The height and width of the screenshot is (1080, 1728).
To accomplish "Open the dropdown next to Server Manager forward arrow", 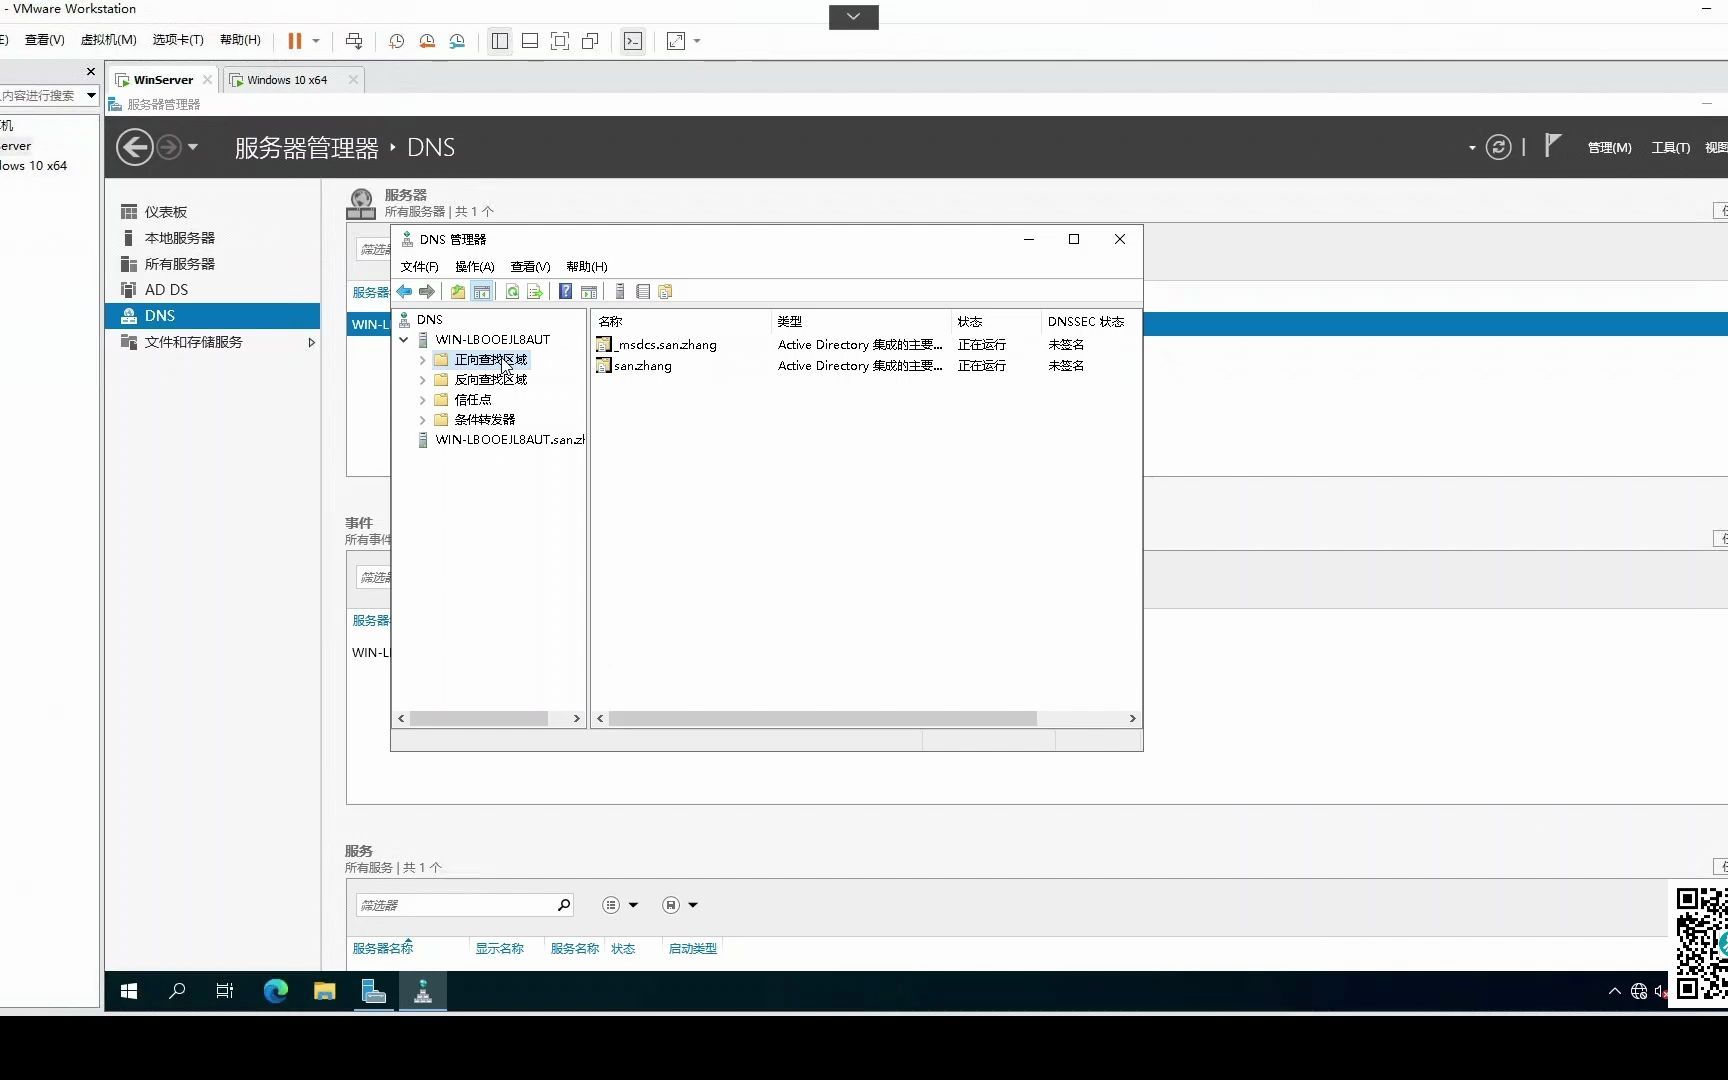I will click(193, 147).
